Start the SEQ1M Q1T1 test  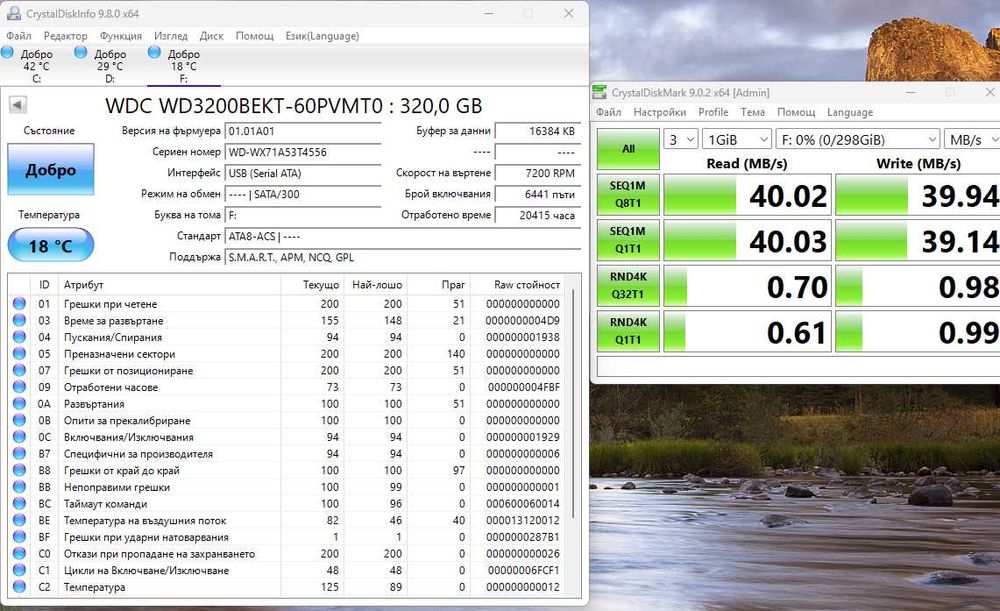tap(628, 240)
